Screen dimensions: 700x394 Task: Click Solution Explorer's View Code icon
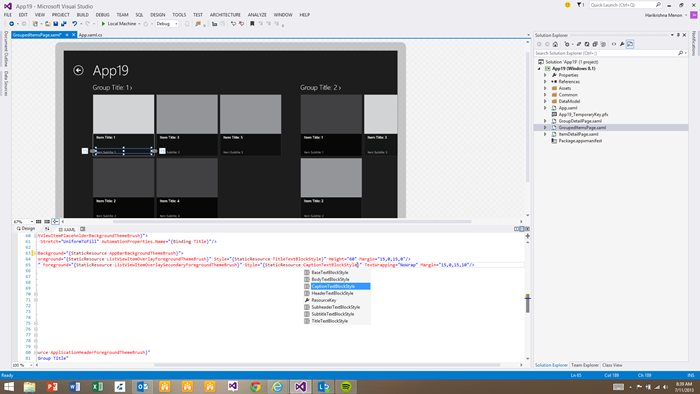pos(614,44)
